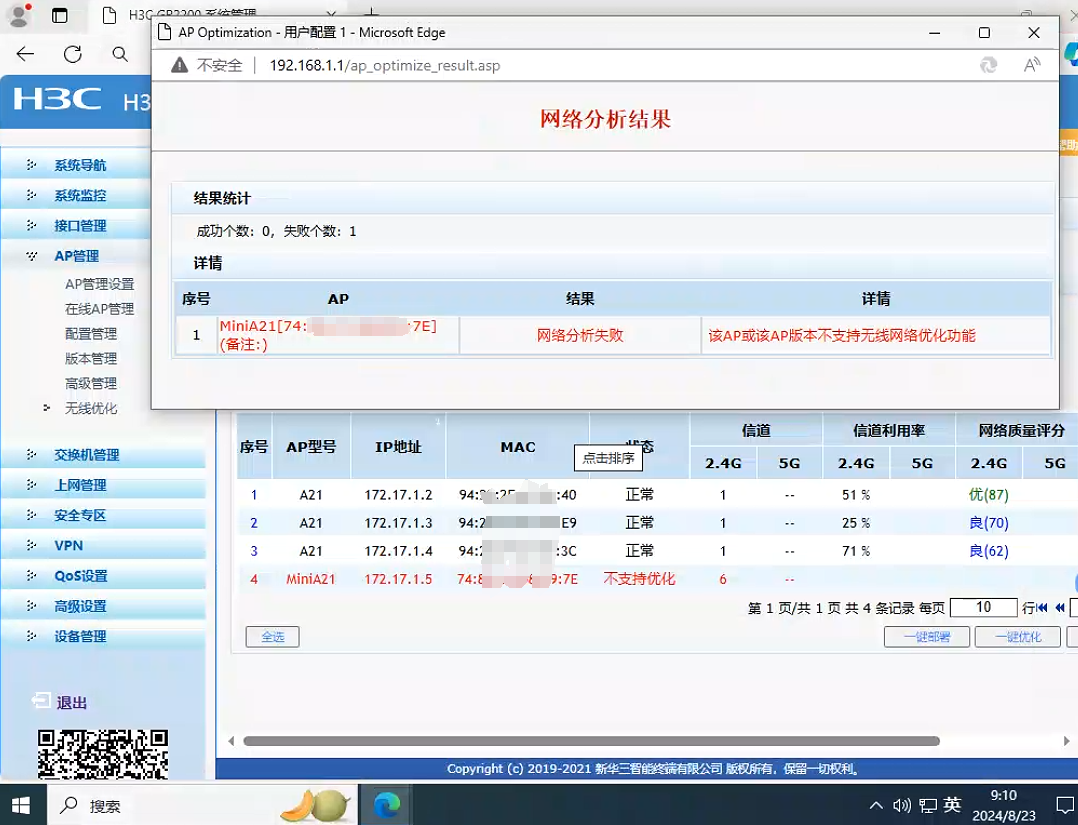Click the horizontal scrollbar right arrow
This screenshot has width=1078, height=825.
pos(1066,741)
